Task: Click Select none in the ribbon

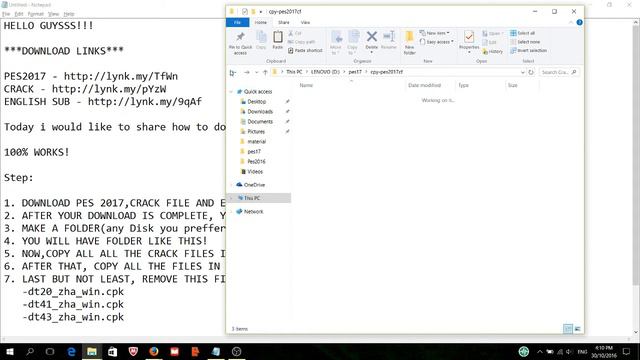Action: coord(525,42)
